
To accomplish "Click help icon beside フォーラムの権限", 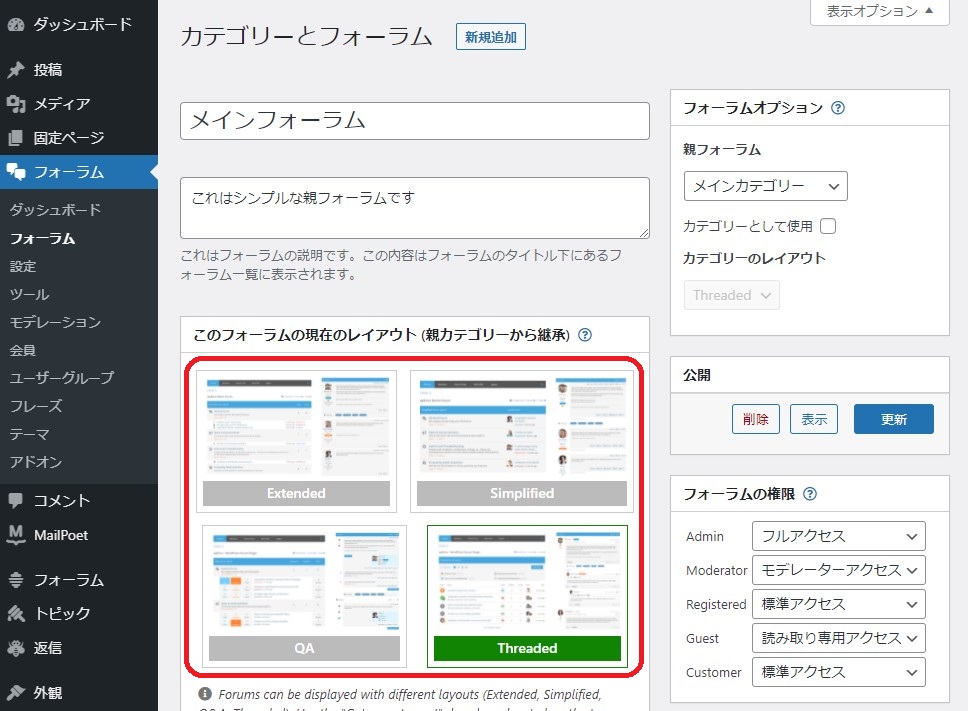I will (810, 494).
